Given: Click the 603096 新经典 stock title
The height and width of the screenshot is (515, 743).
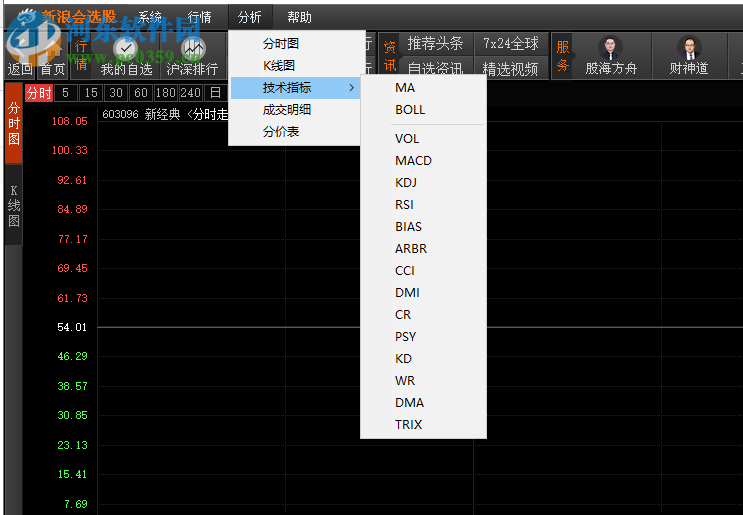Looking at the screenshot, I should coord(141,114).
